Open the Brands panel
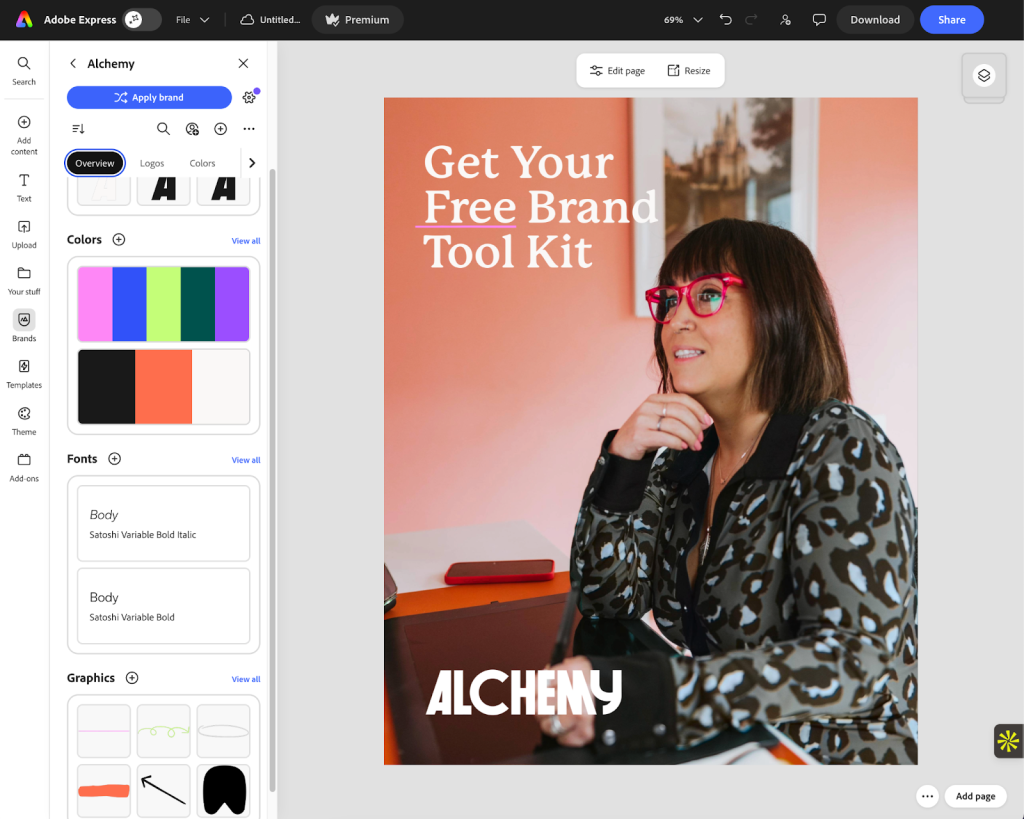This screenshot has width=1024, height=819. tap(24, 327)
